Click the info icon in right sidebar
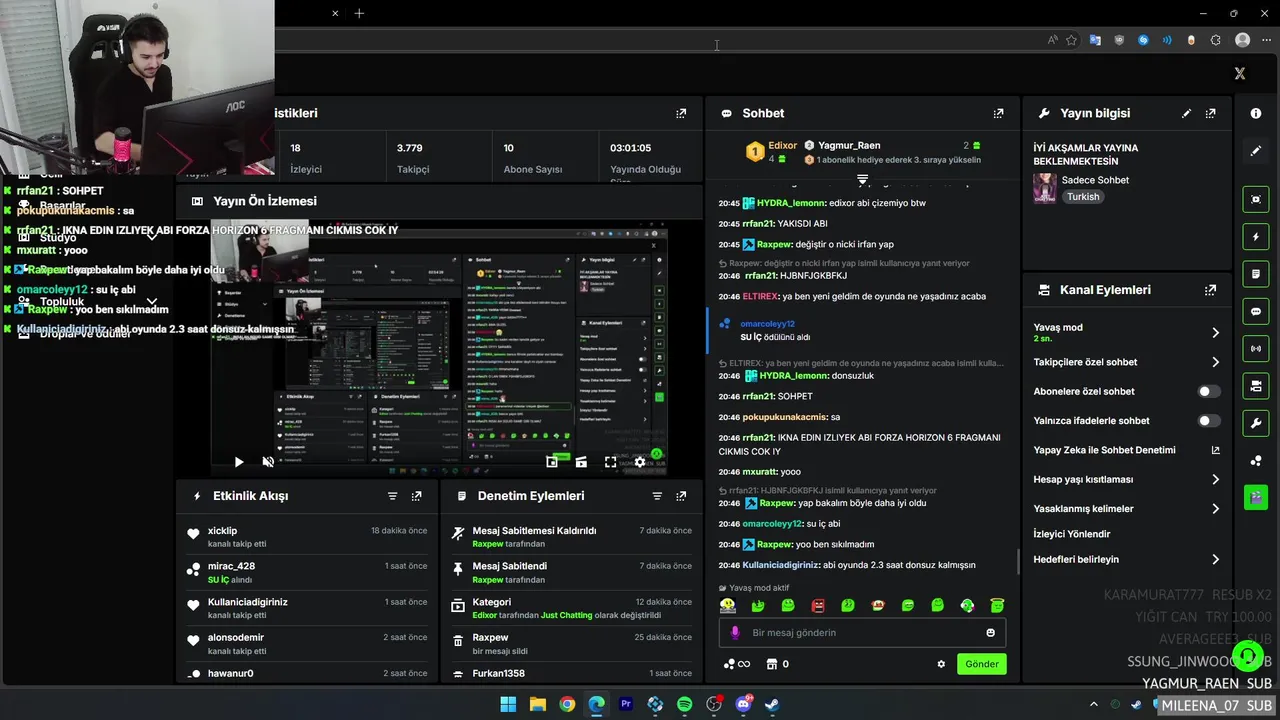This screenshot has width=1280, height=720. pos(1256,114)
